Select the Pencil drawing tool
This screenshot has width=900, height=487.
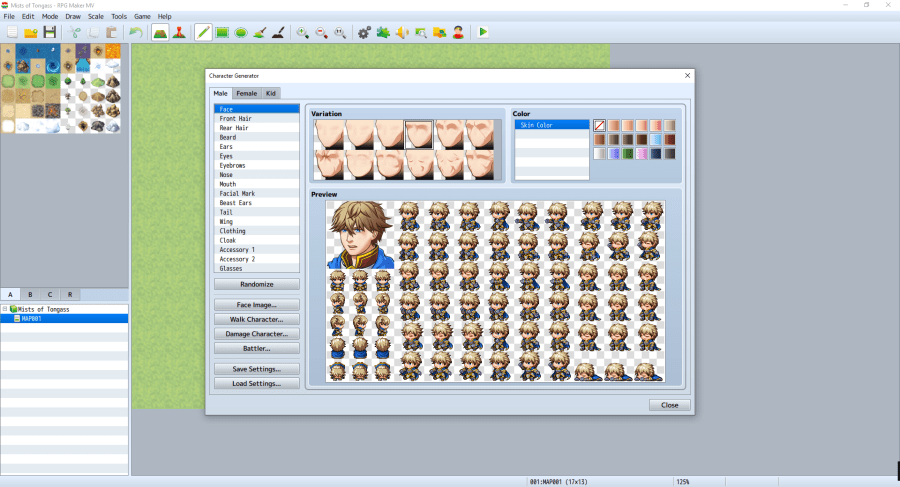(203, 32)
